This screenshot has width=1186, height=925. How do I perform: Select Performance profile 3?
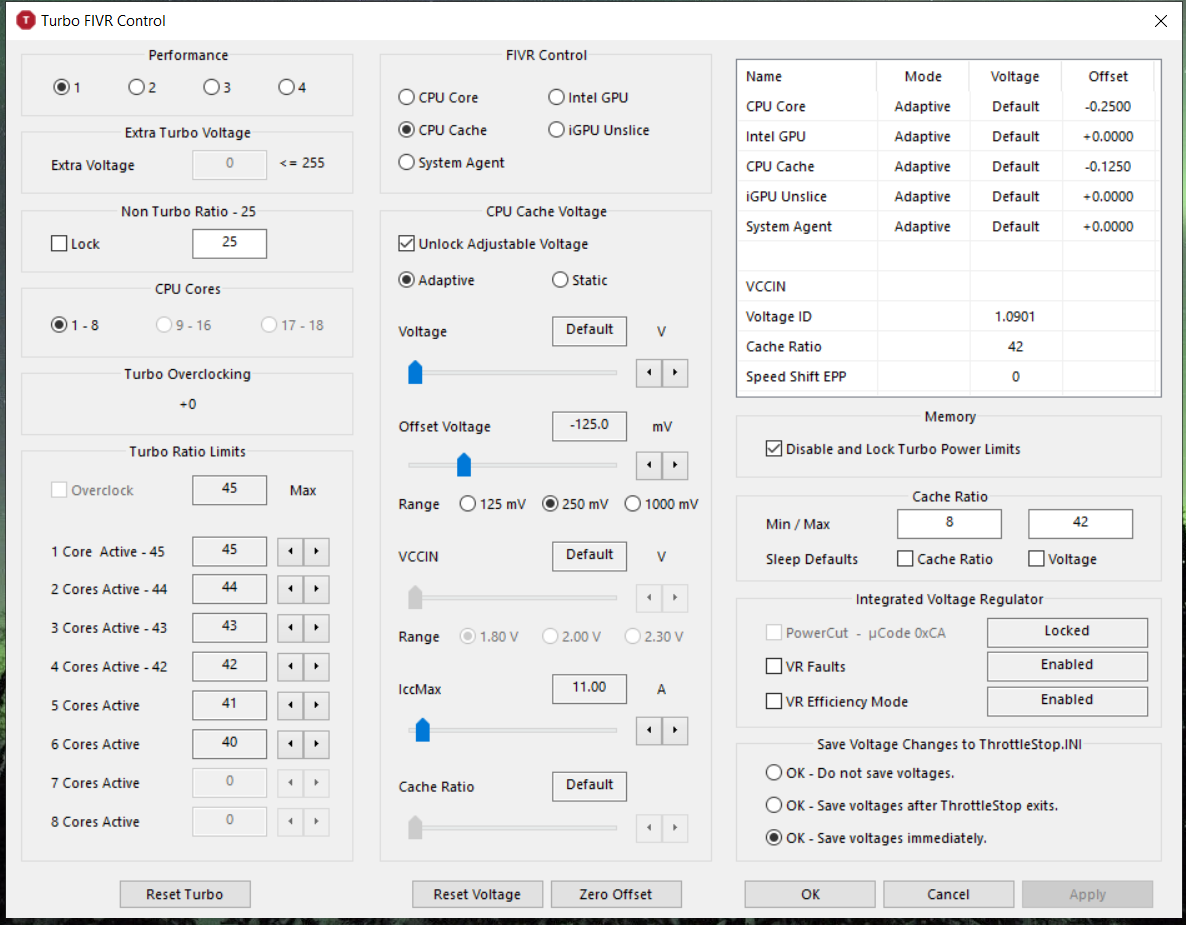(217, 88)
